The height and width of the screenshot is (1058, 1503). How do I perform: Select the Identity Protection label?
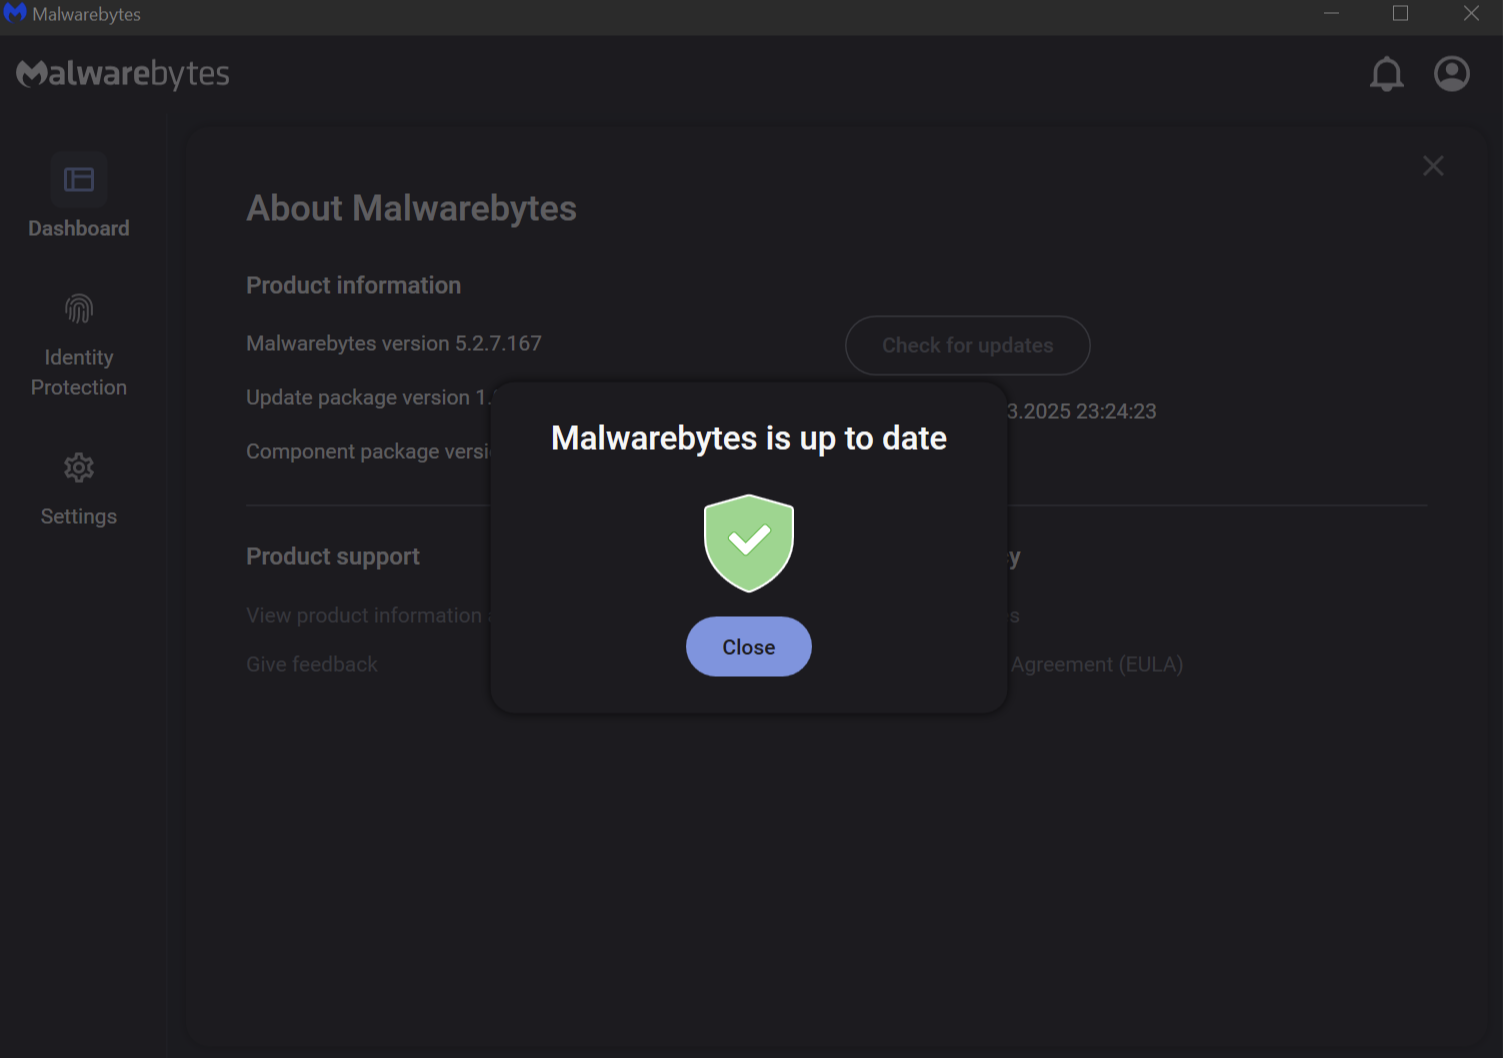coord(79,372)
